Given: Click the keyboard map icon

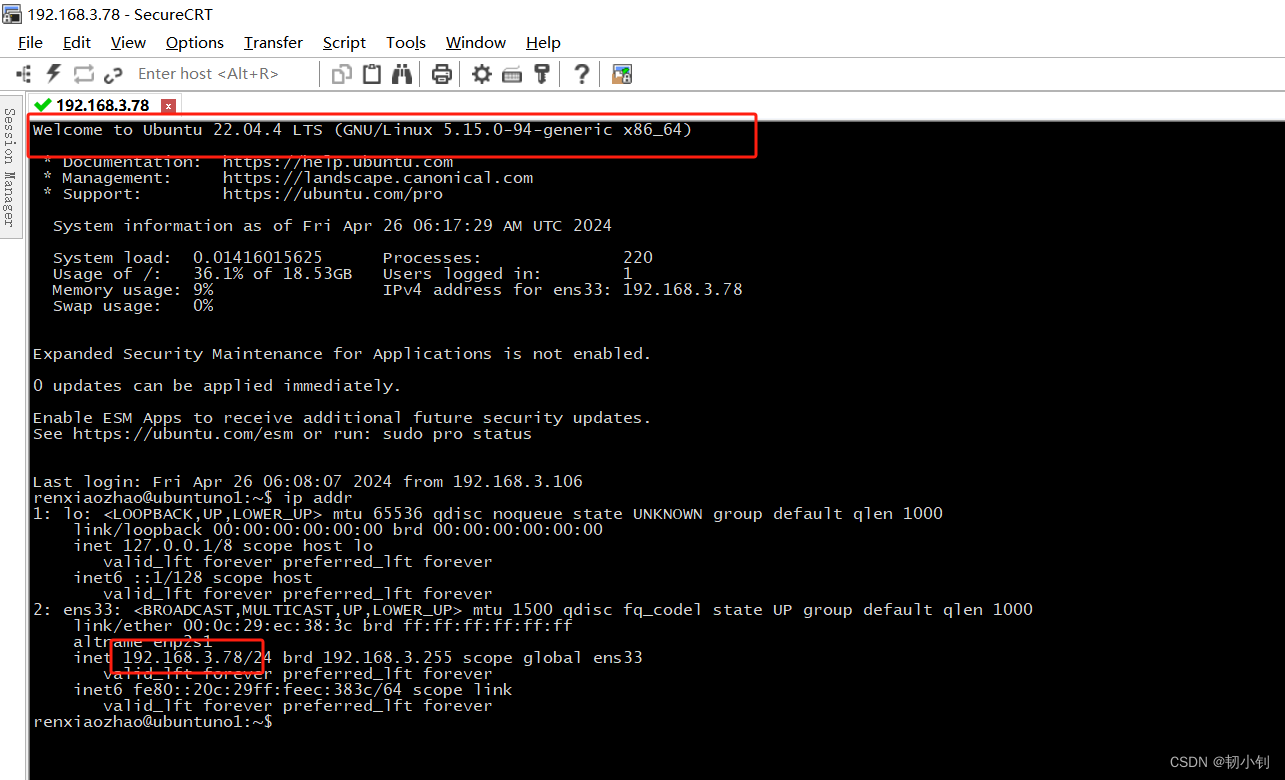Looking at the screenshot, I should point(512,73).
